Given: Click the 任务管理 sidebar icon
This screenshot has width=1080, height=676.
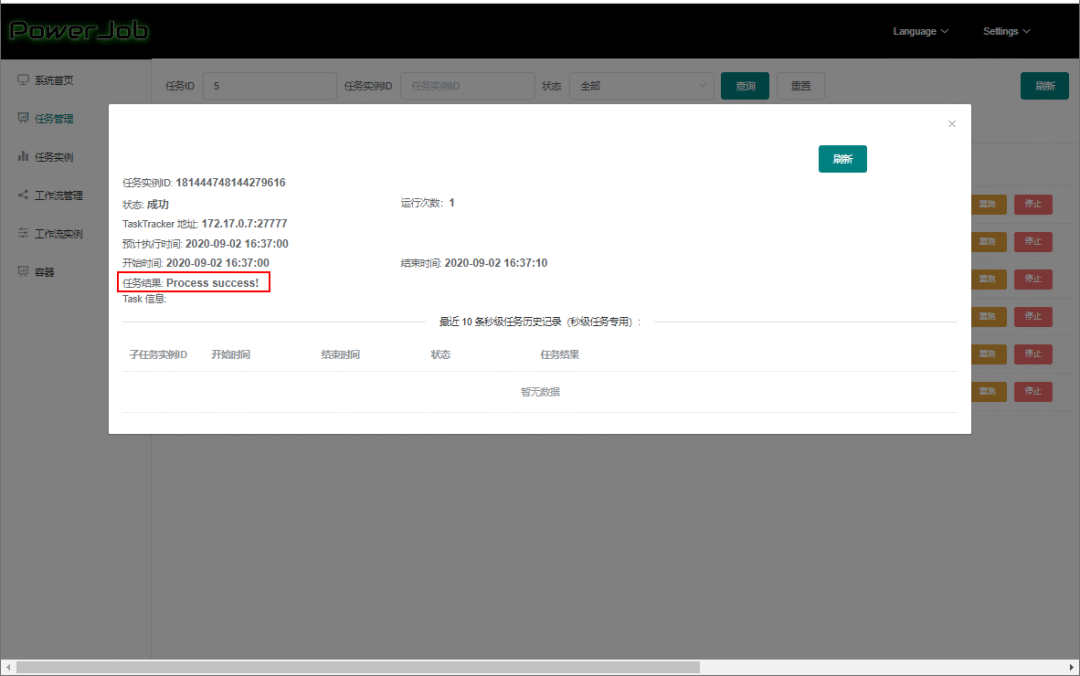Looking at the screenshot, I should 23,118.
